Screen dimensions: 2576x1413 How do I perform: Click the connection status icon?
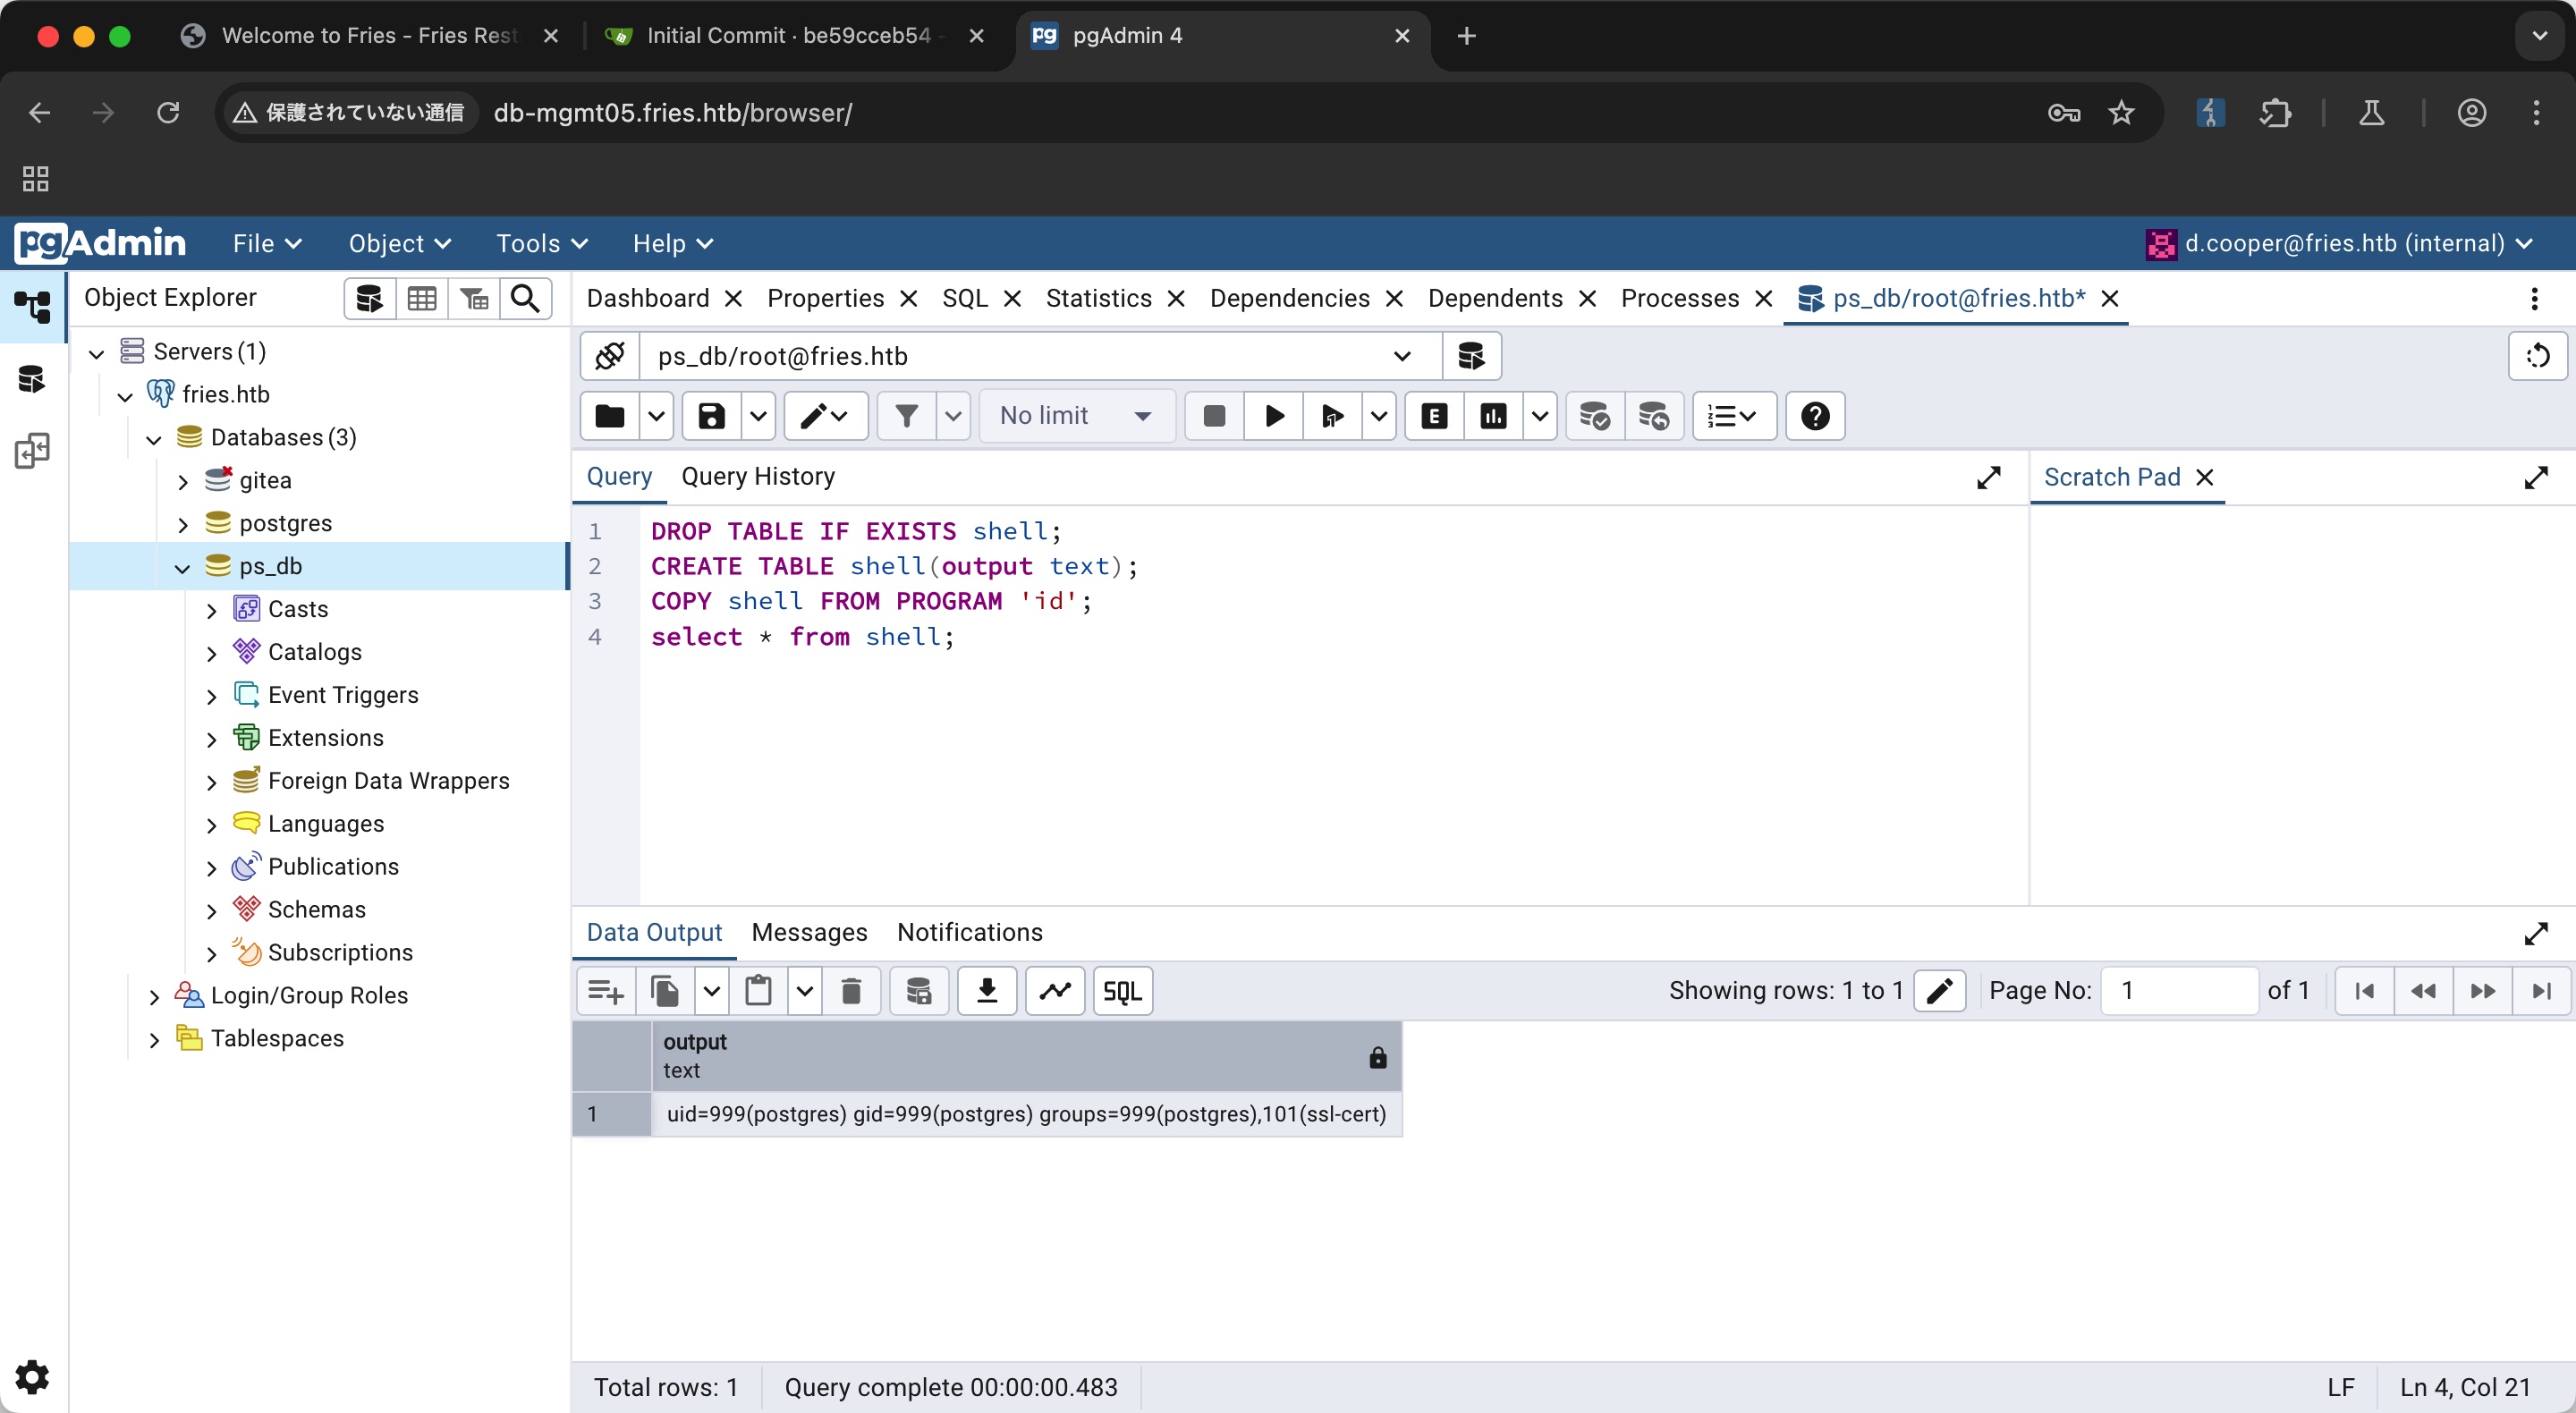(610, 356)
